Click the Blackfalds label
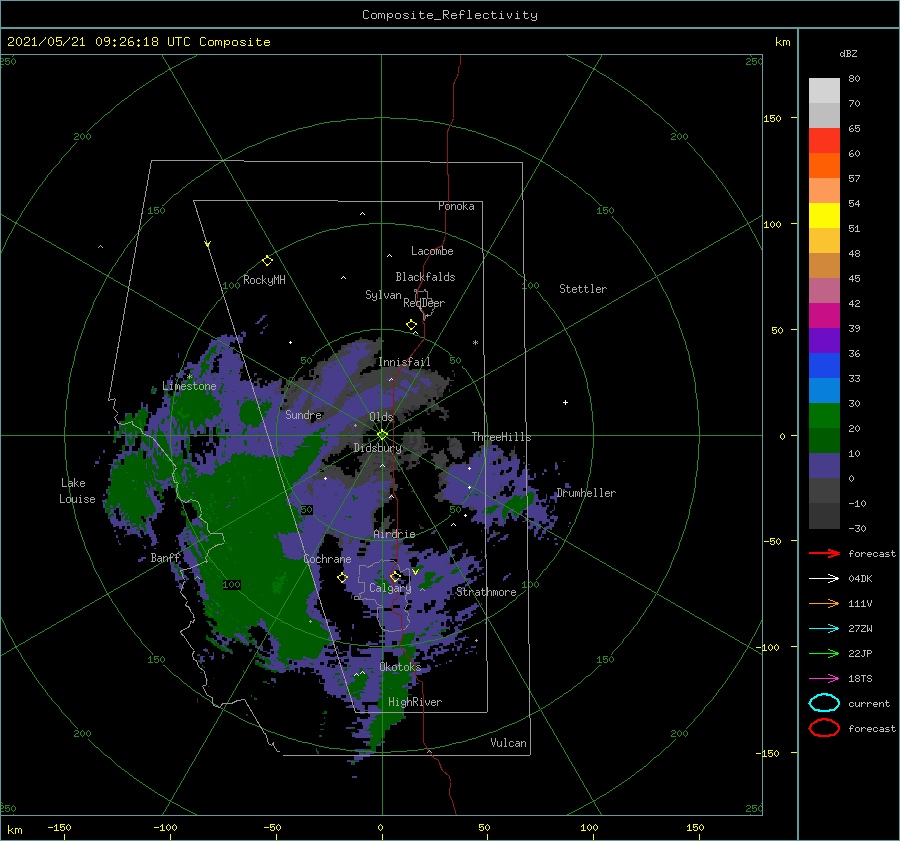This screenshot has height=841, width=900. [425, 277]
